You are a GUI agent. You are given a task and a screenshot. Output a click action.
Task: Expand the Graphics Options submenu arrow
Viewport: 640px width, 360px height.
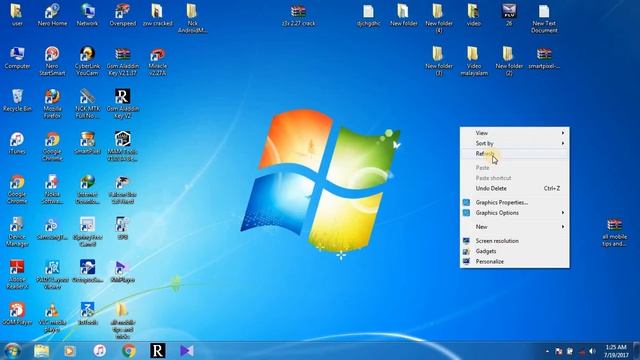[563, 213]
